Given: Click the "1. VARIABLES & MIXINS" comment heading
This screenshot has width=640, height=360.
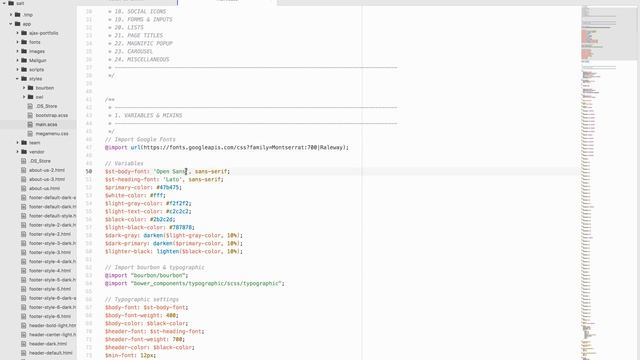Looking at the screenshot, I should pos(148,116).
